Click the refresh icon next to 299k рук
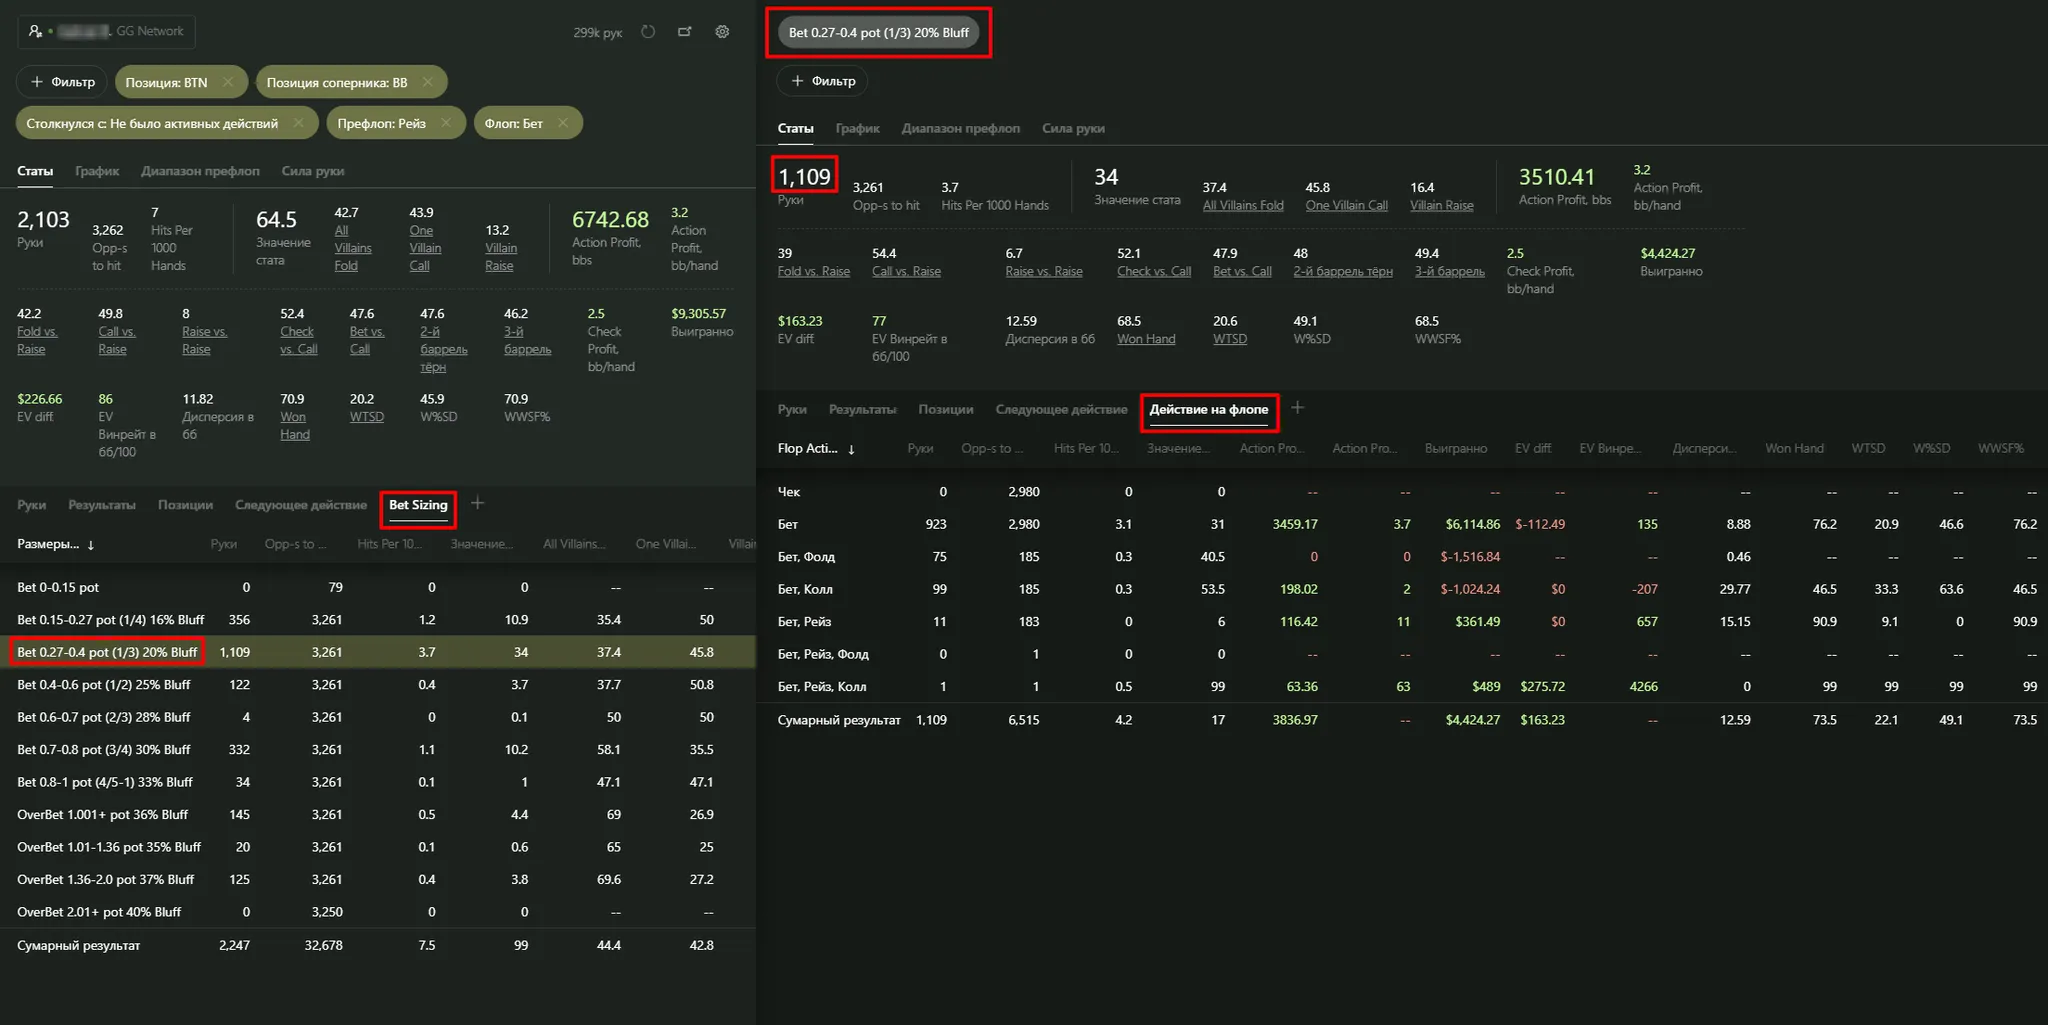The width and height of the screenshot is (2048, 1025). pyautogui.click(x=648, y=32)
